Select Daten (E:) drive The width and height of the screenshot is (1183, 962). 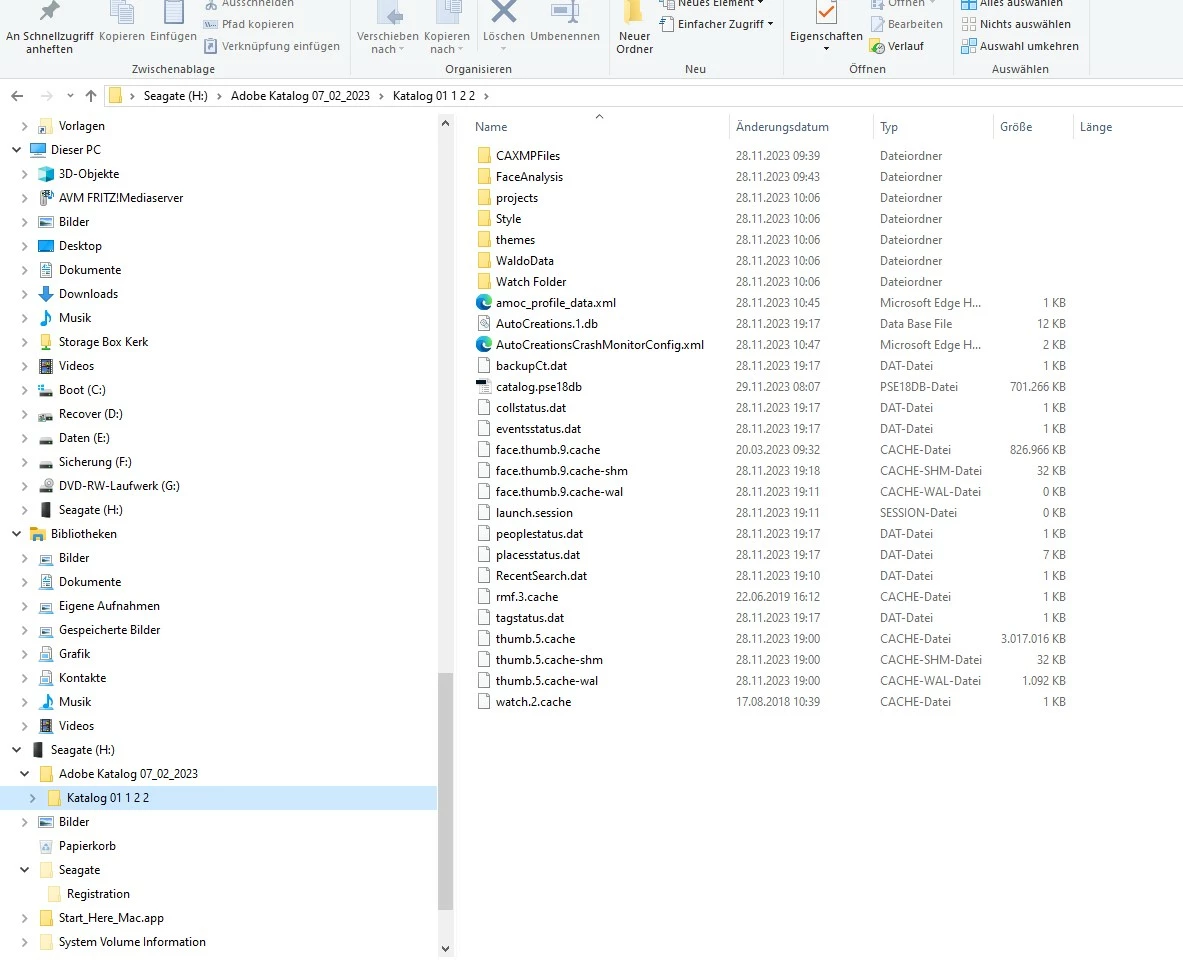click(84, 438)
